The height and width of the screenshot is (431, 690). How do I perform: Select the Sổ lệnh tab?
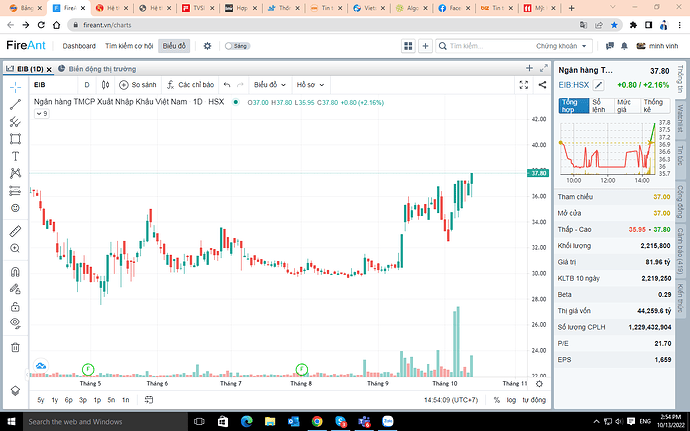pyautogui.click(x=601, y=106)
